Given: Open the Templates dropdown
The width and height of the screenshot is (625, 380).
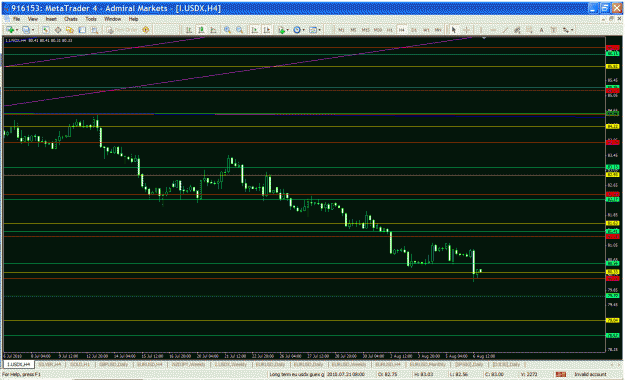Looking at the screenshot, I should coord(314,30).
